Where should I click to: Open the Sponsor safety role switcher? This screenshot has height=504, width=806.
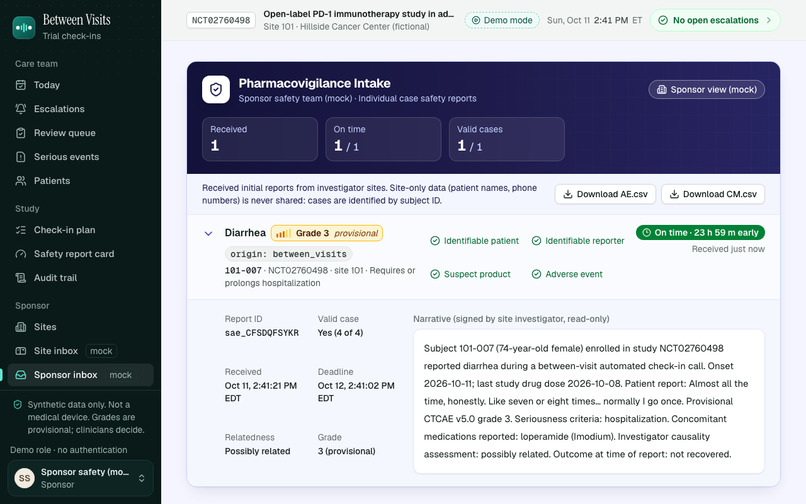pyautogui.click(x=80, y=478)
